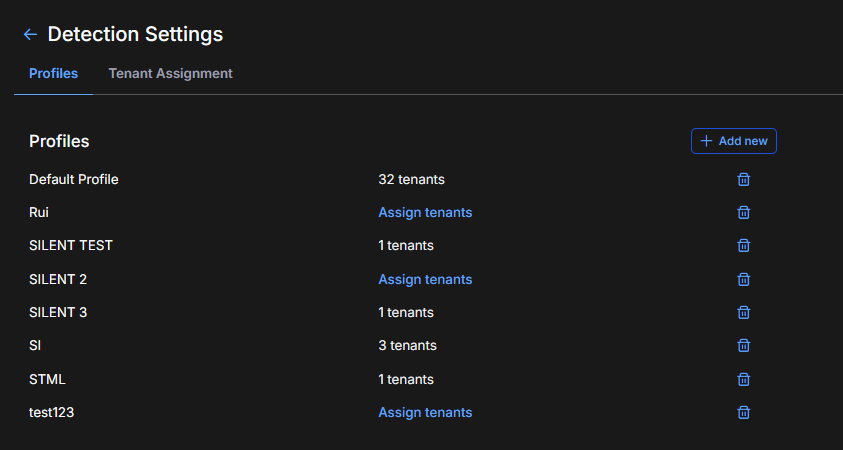This screenshot has height=450, width=843.
Task: Assign tenants to the Rui profile
Action: [425, 212]
